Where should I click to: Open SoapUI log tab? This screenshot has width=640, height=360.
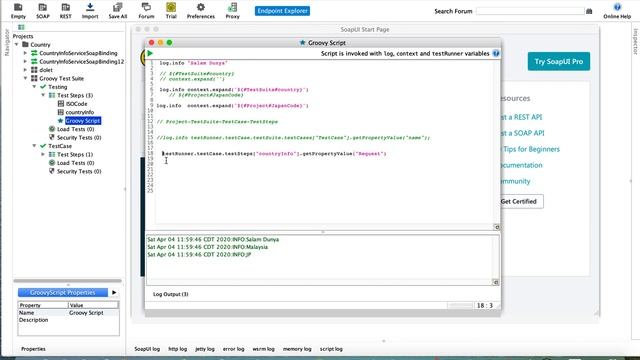pyautogui.click(x=147, y=349)
